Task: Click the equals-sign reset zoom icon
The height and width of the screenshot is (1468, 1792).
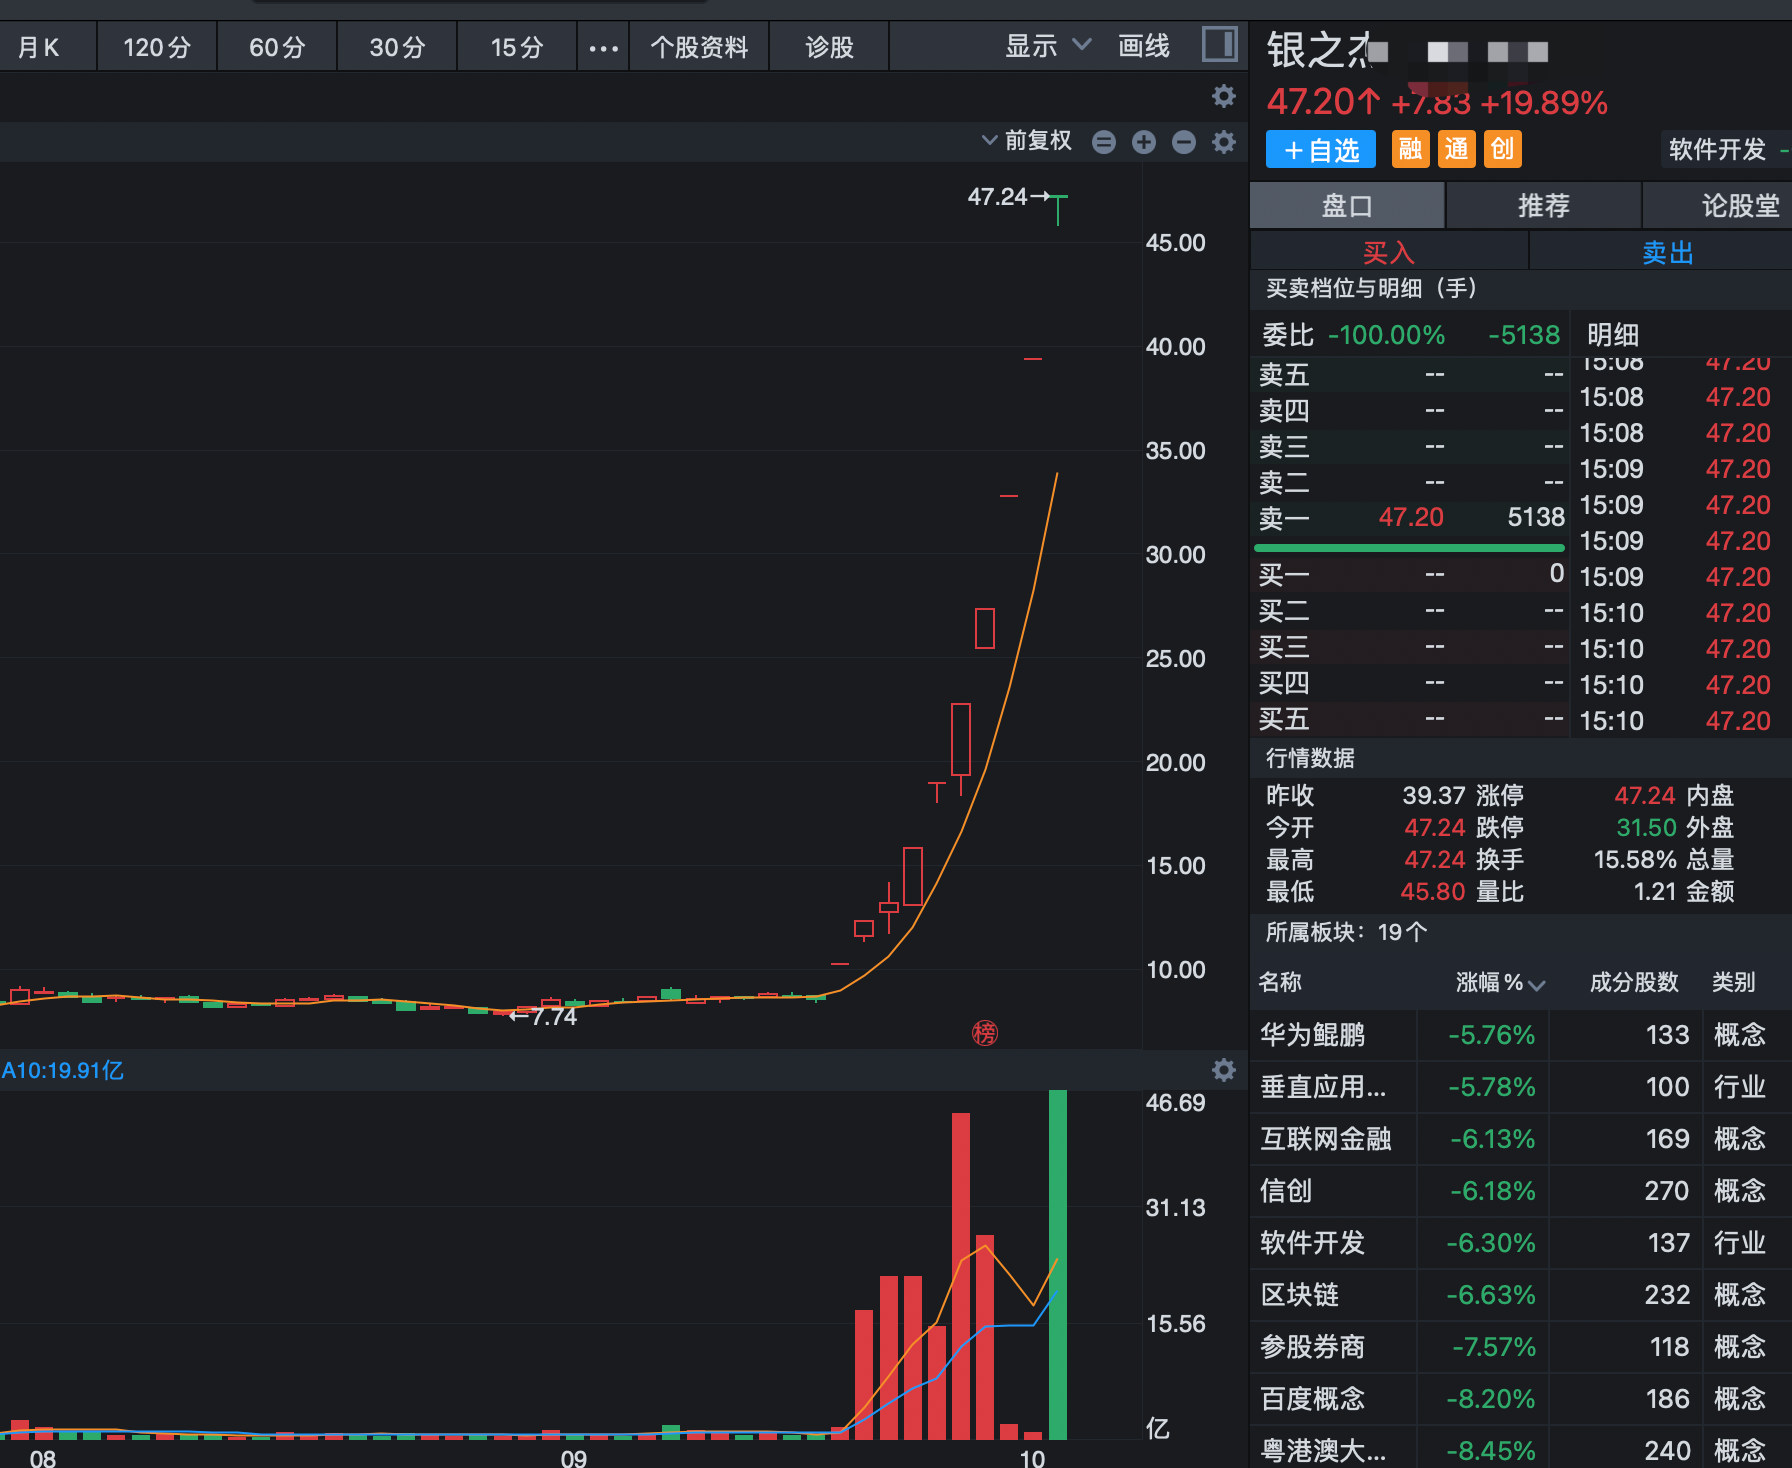Action: (x=1104, y=142)
